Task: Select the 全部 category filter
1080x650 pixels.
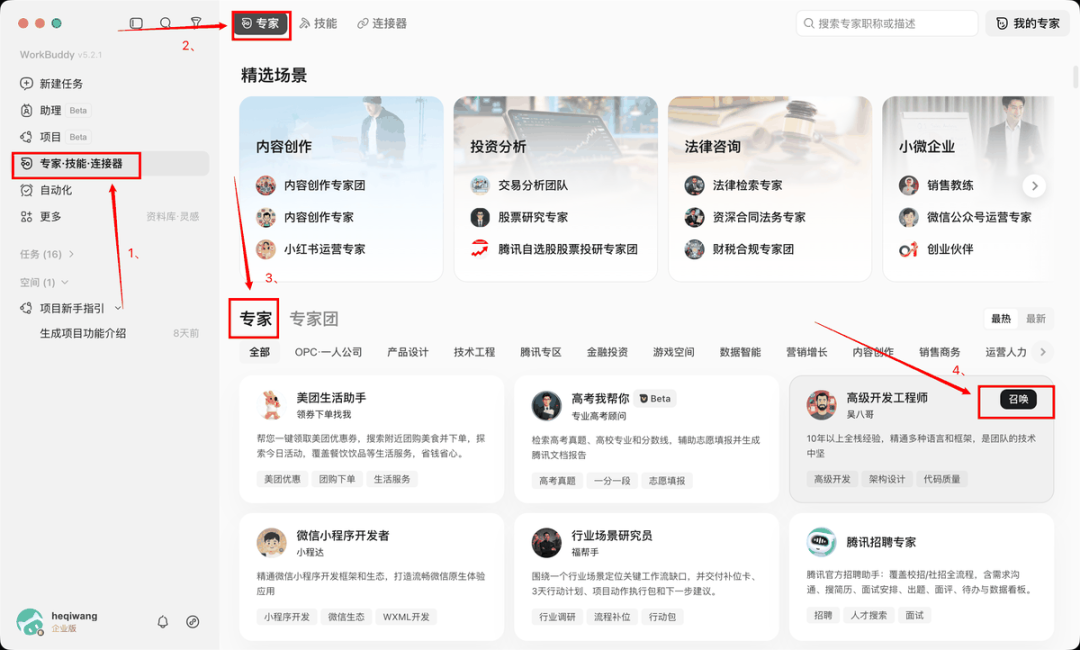Action: 260,352
